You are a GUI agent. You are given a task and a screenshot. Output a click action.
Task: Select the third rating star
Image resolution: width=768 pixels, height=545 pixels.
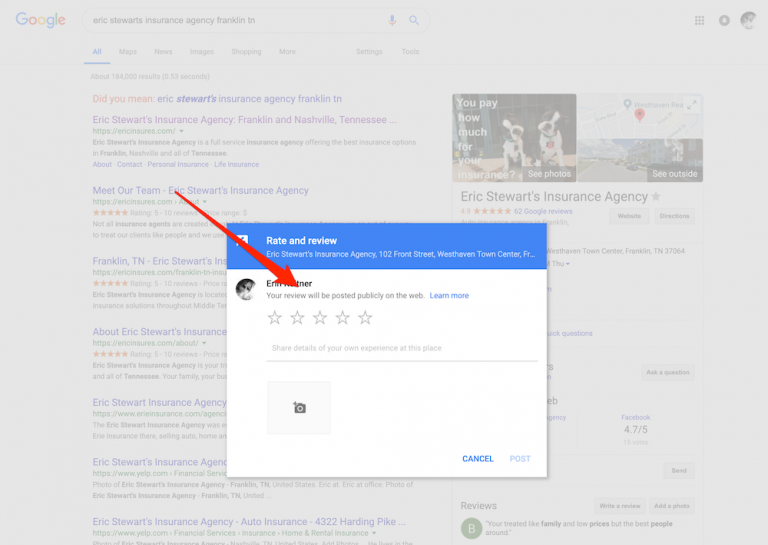(320, 318)
